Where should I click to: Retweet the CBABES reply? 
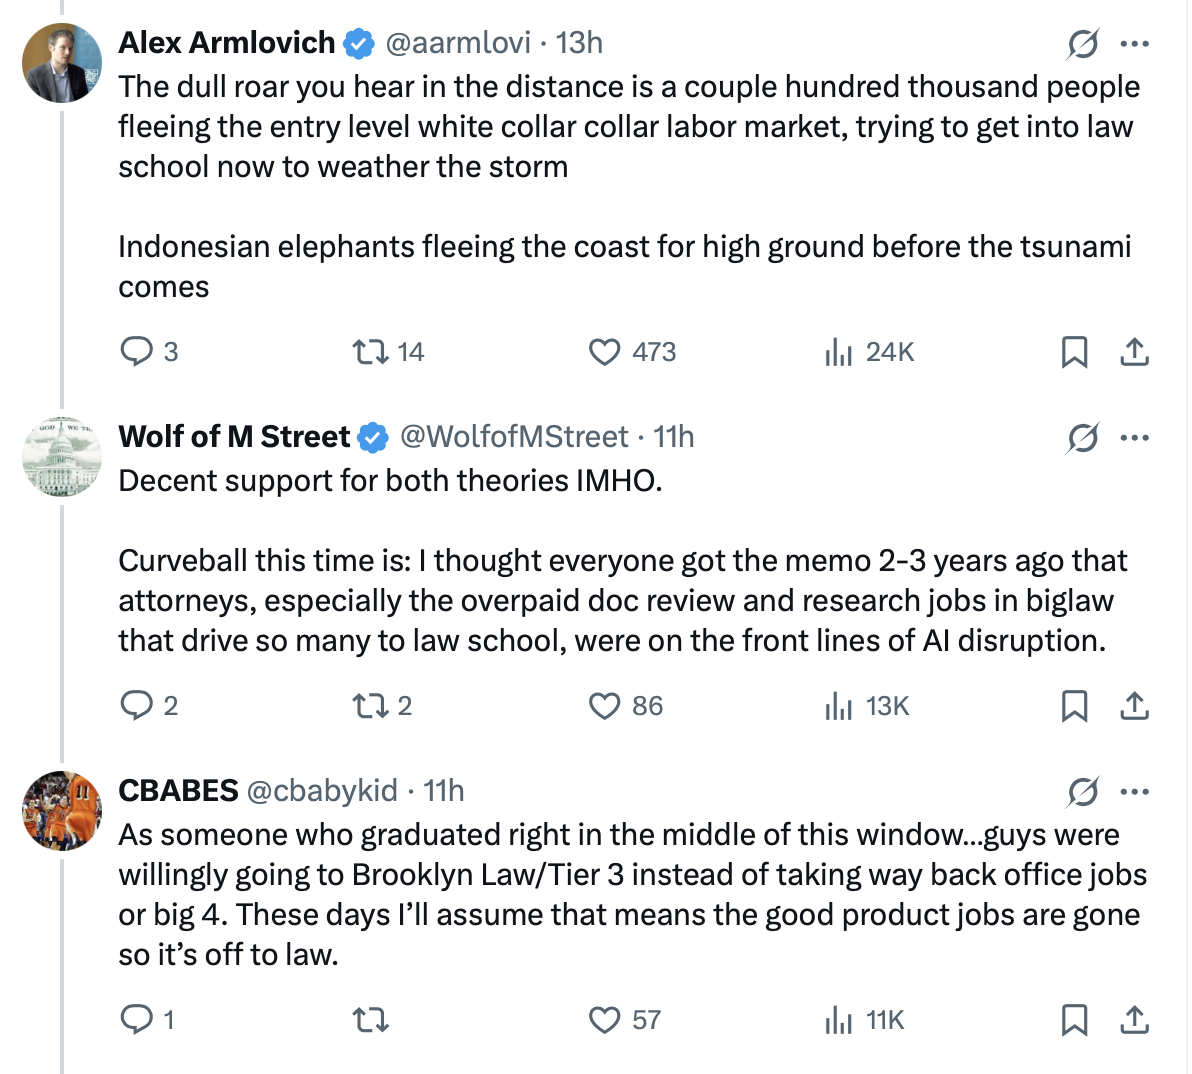click(370, 1020)
